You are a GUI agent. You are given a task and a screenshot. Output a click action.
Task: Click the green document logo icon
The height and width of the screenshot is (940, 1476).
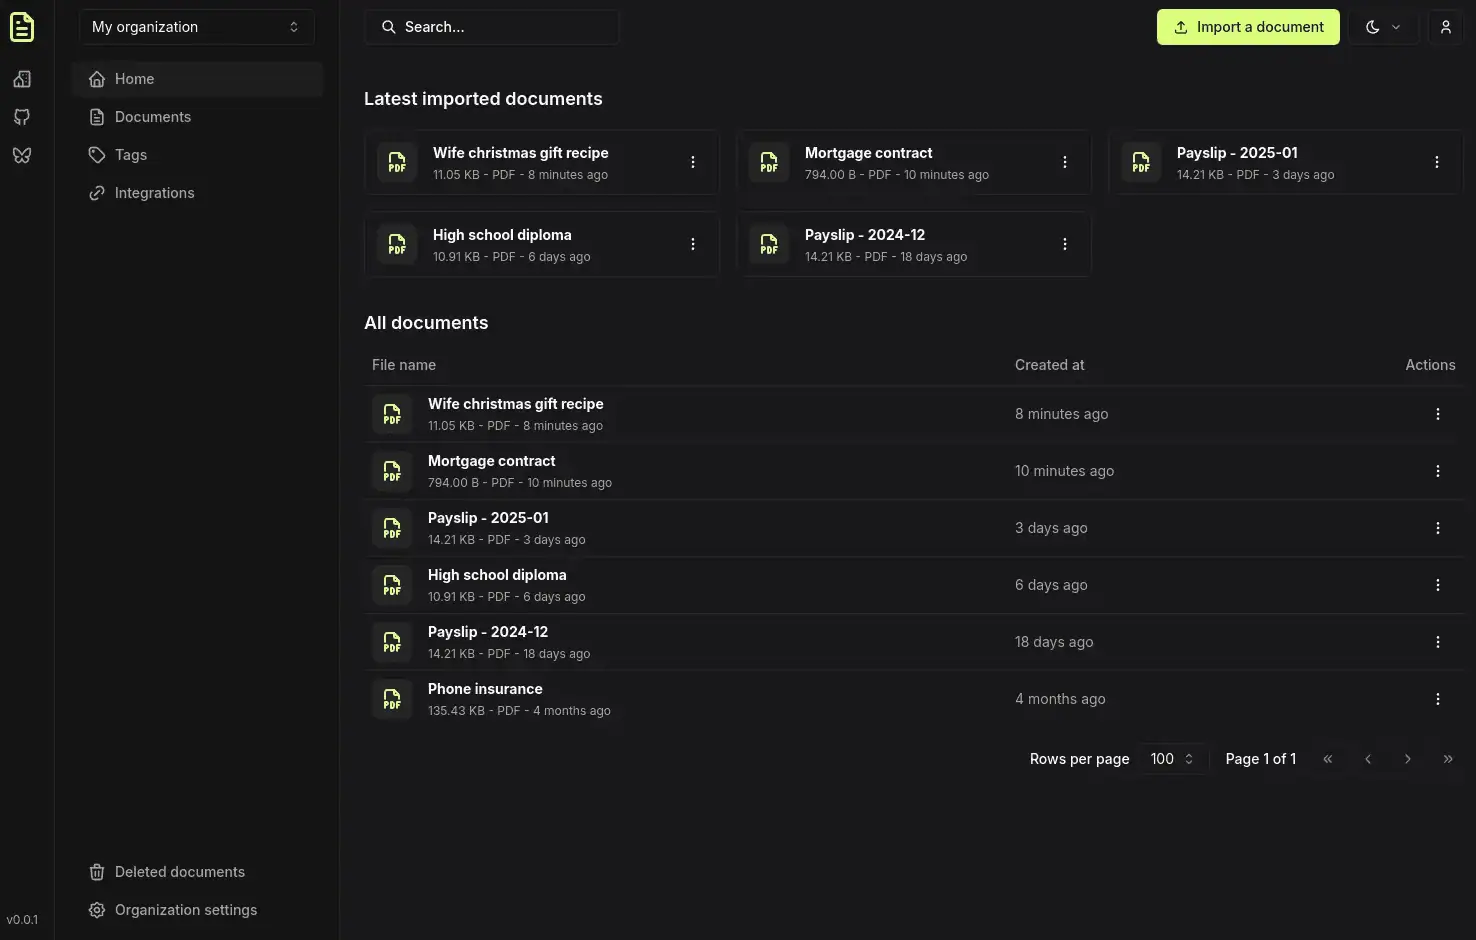click(x=22, y=27)
